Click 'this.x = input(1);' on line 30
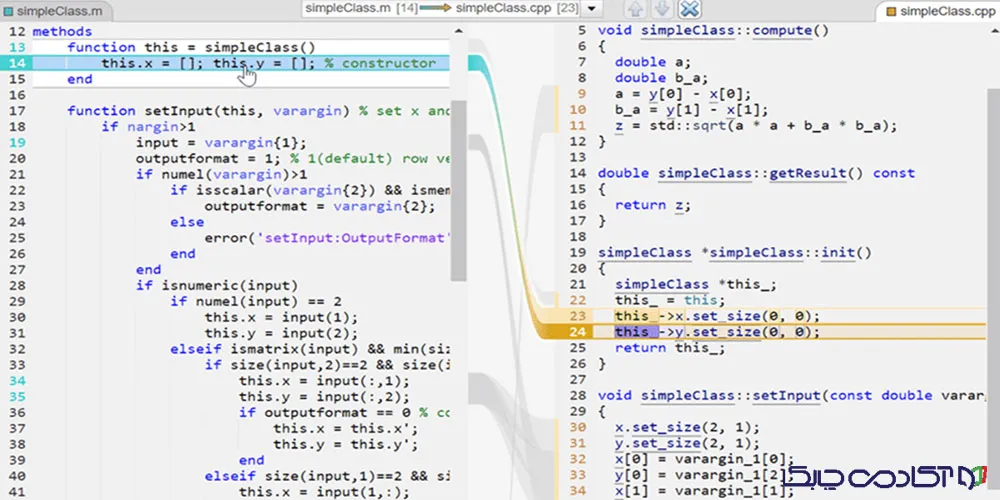Image resolution: width=1000 pixels, height=500 pixels. click(281, 317)
